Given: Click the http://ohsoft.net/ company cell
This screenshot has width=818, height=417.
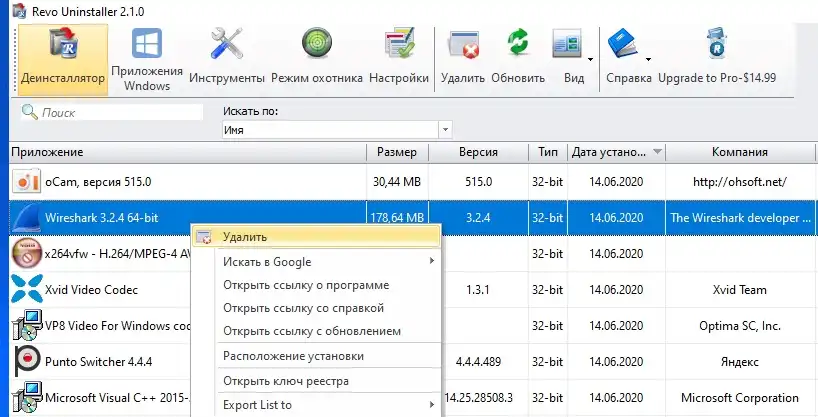Looking at the screenshot, I should [x=740, y=182].
